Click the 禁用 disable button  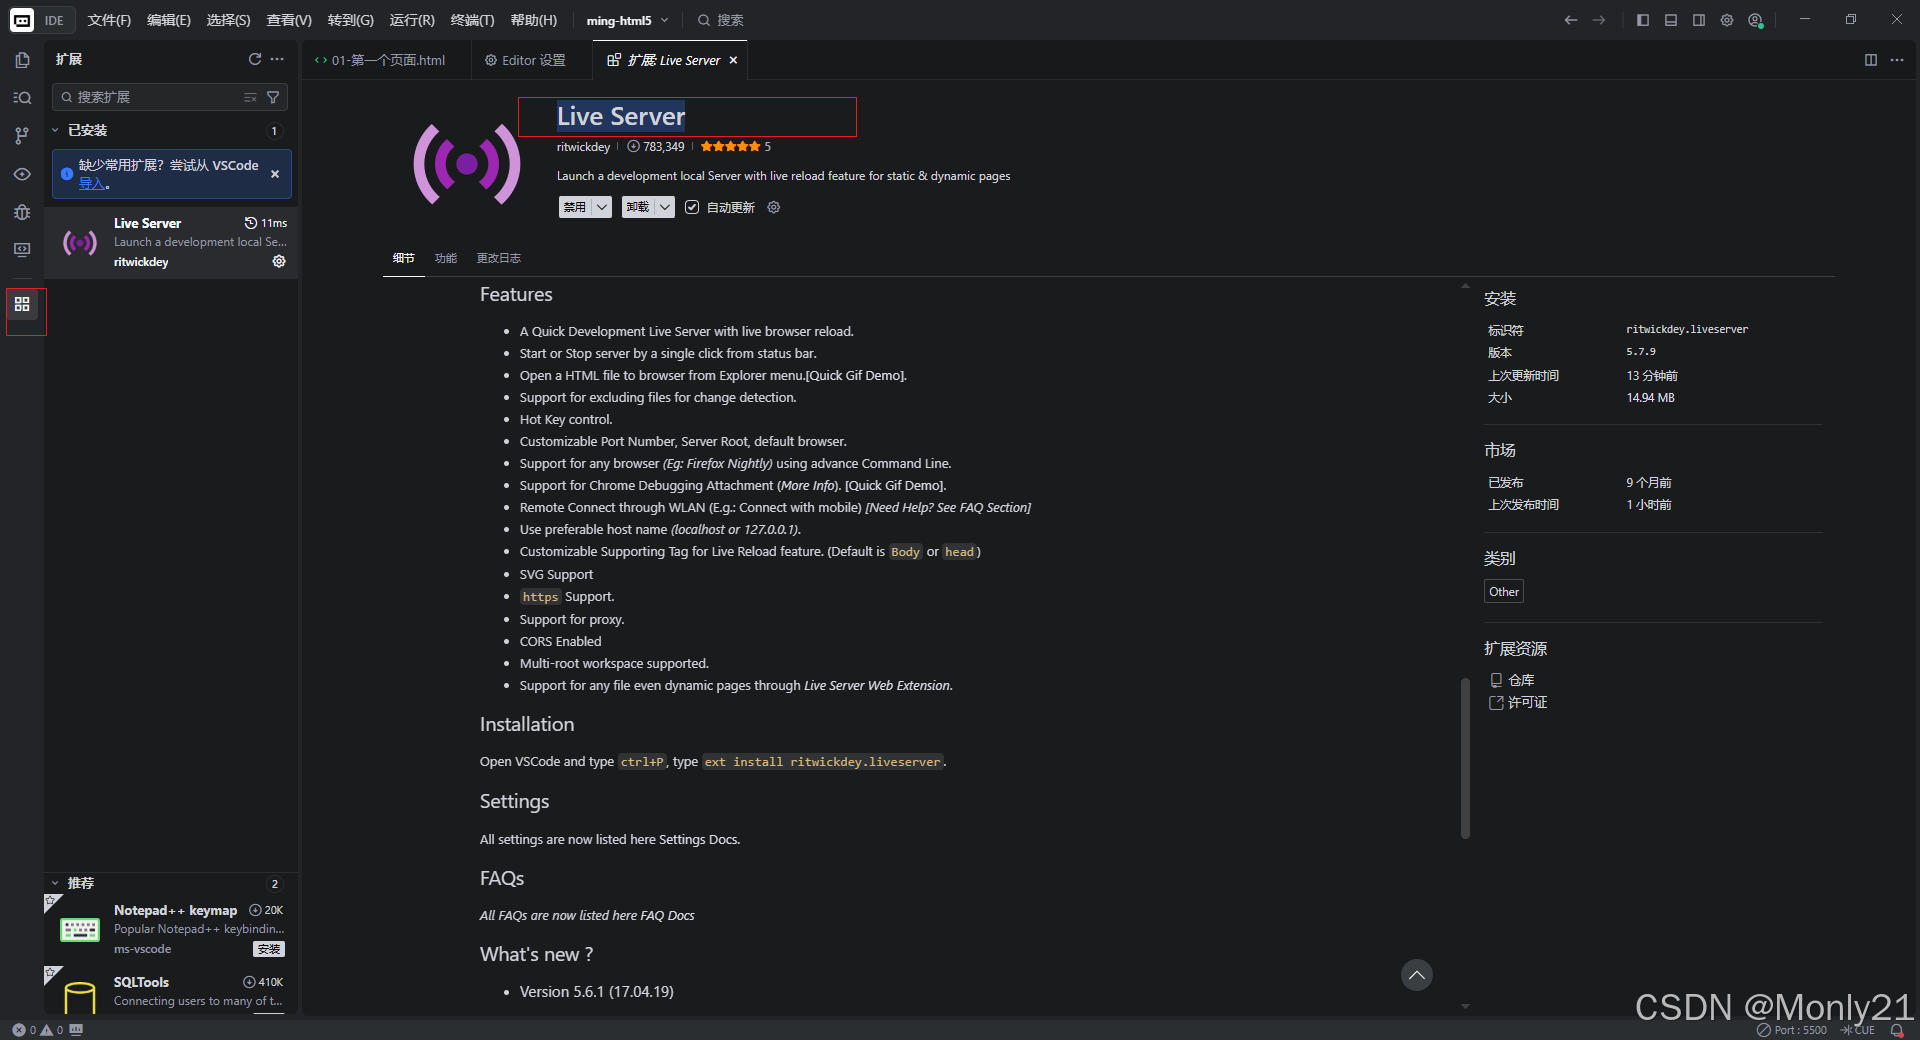[x=575, y=207]
